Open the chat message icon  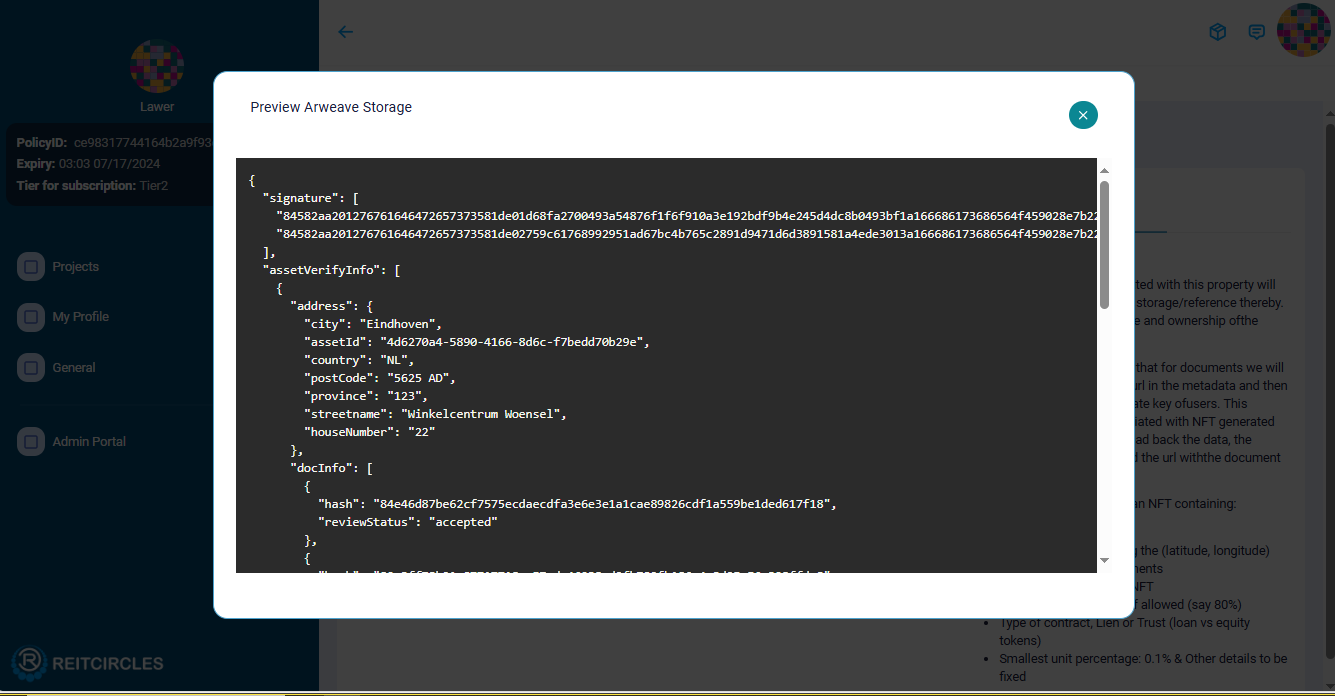(x=1257, y=32)
